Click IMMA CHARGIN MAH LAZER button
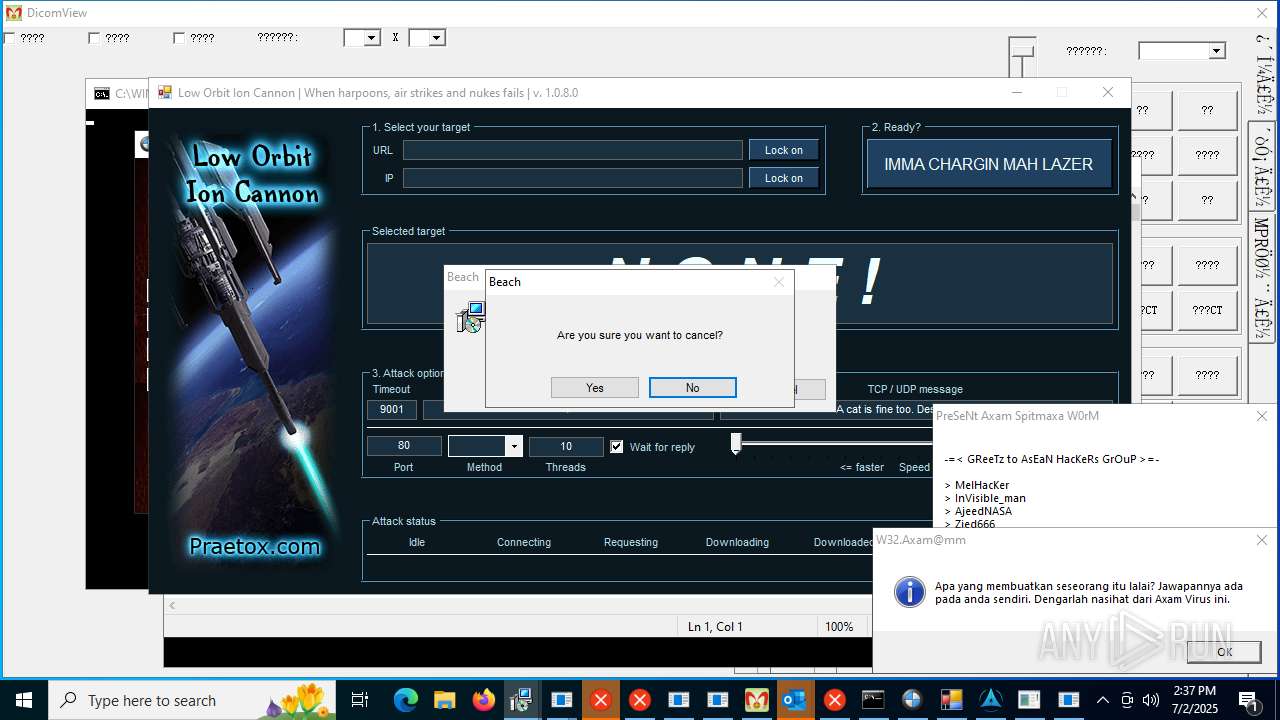The height and width of the screenshot is (720, 1280). click(x=989, y=164)
